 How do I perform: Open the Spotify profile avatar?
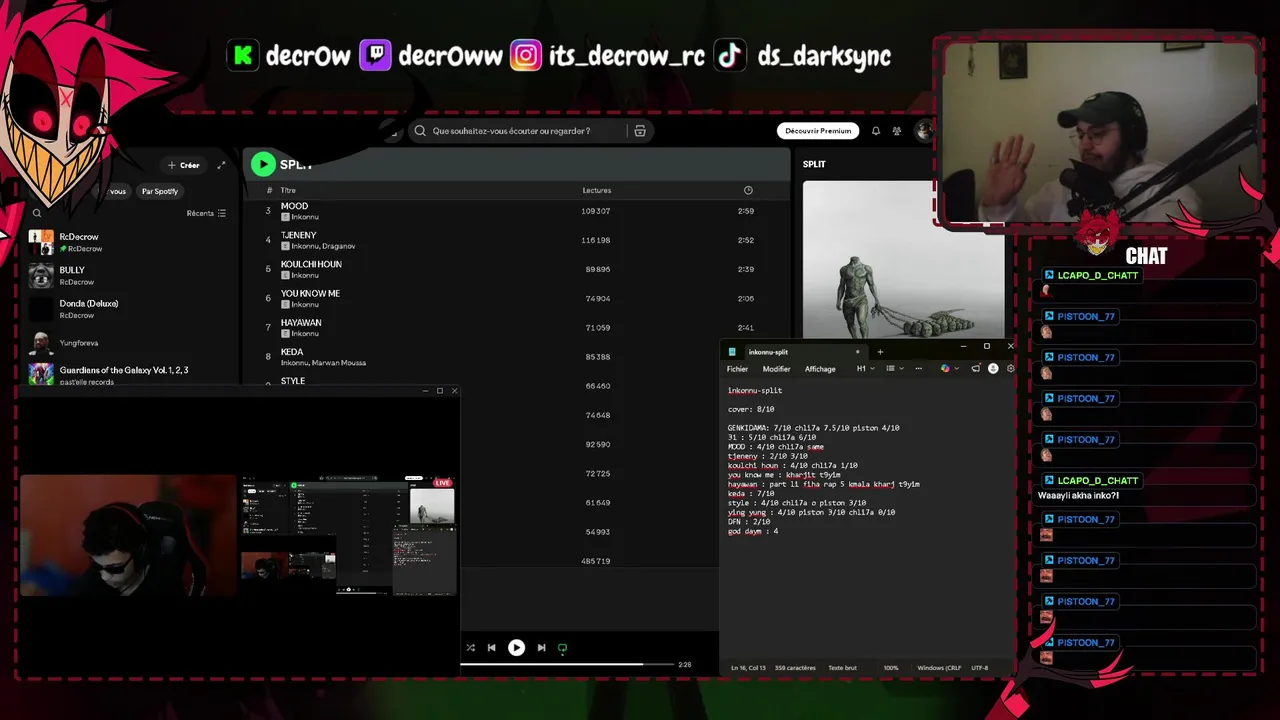[x=923, y=131]
